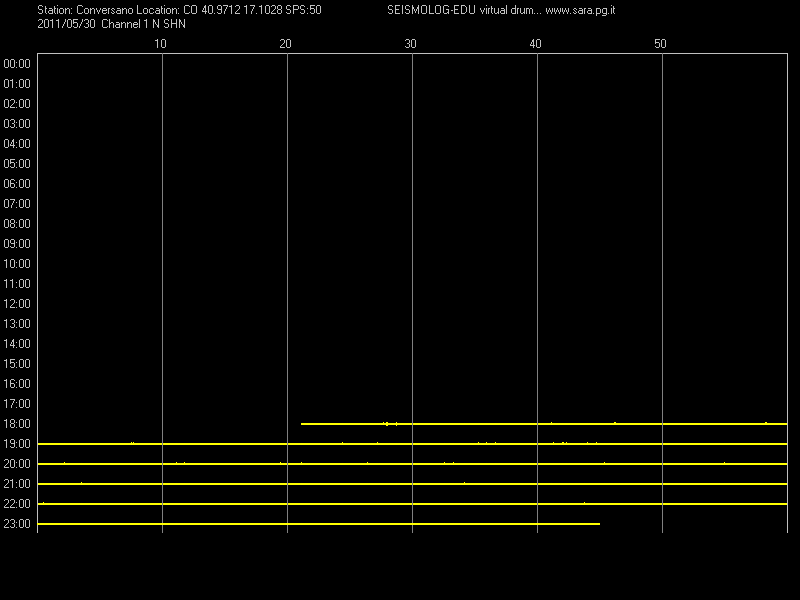
Task: Click the minute 20 axis label
Action: point(285,44)
